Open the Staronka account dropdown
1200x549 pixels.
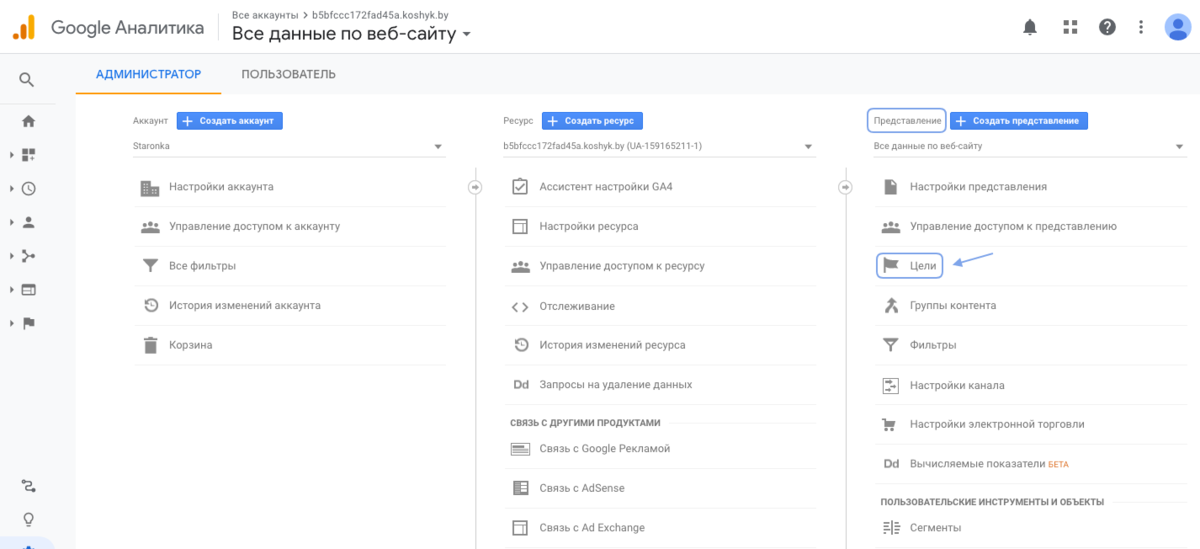click(x=288, y=146)
